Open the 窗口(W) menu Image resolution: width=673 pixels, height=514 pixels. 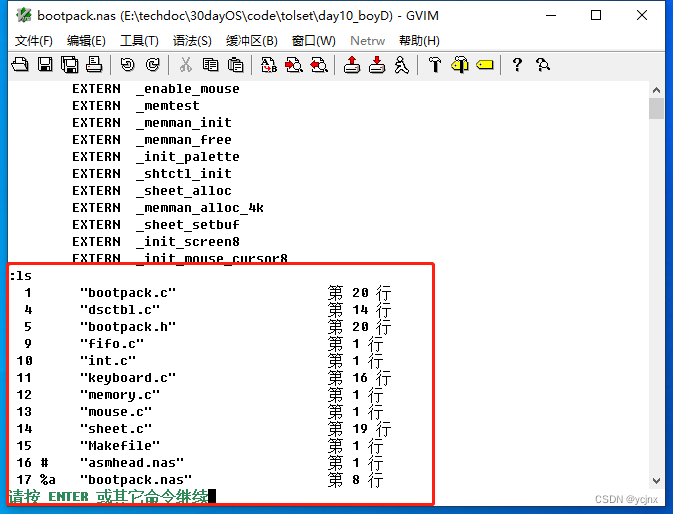point(313,41)
